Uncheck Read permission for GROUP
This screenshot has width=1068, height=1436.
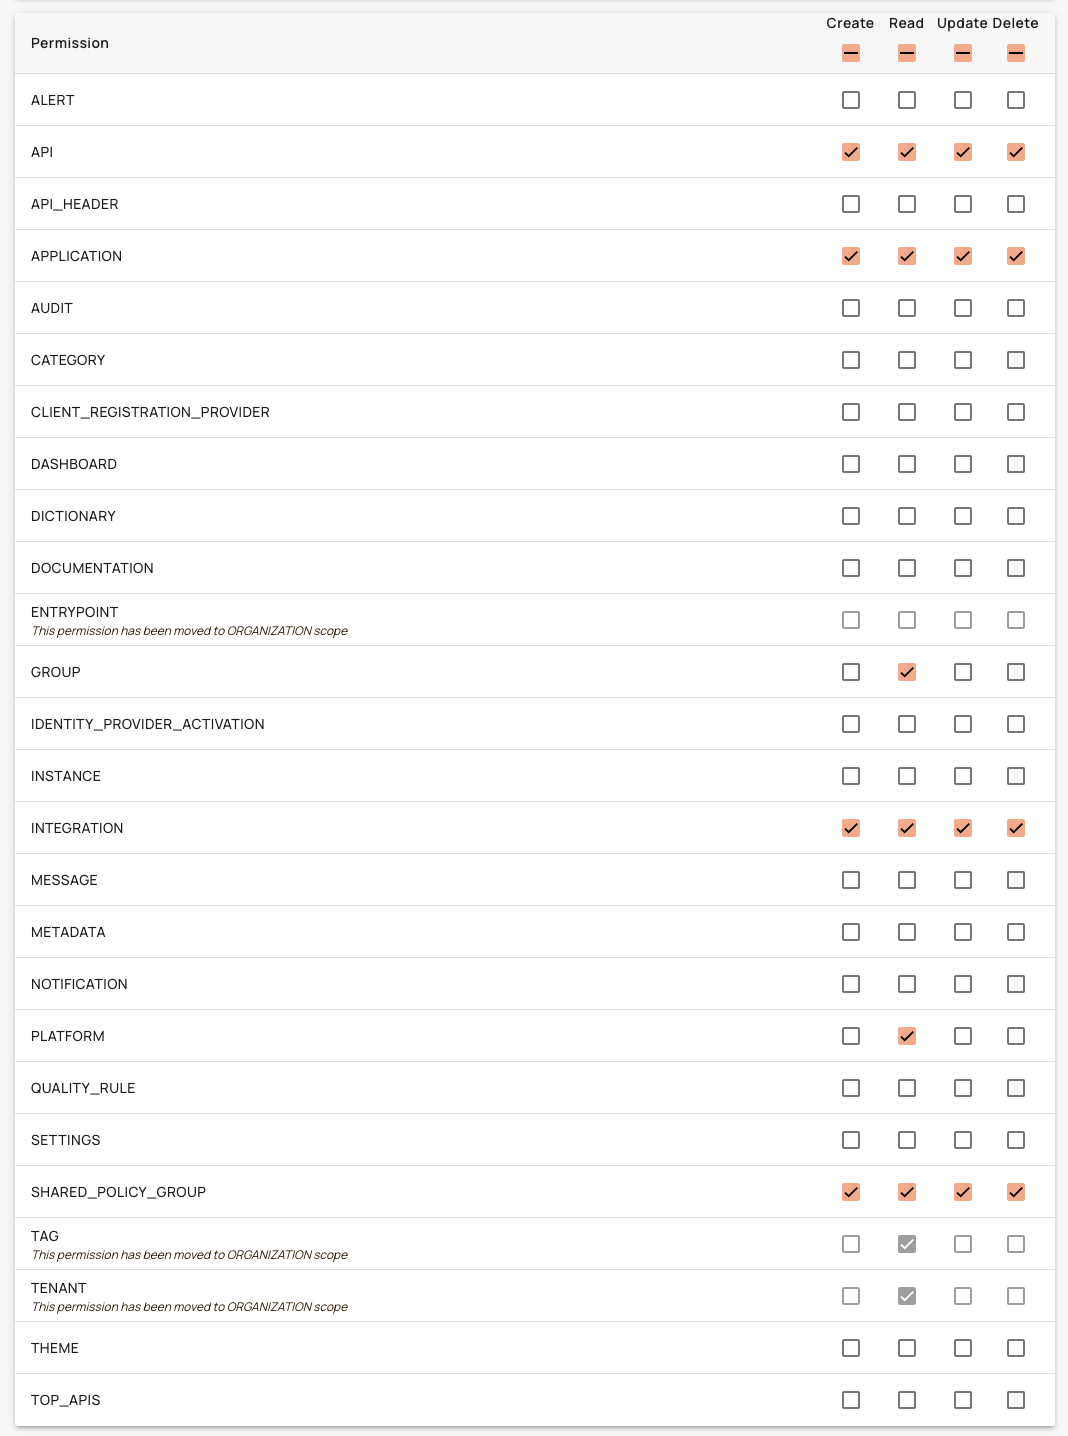point(907,672)
